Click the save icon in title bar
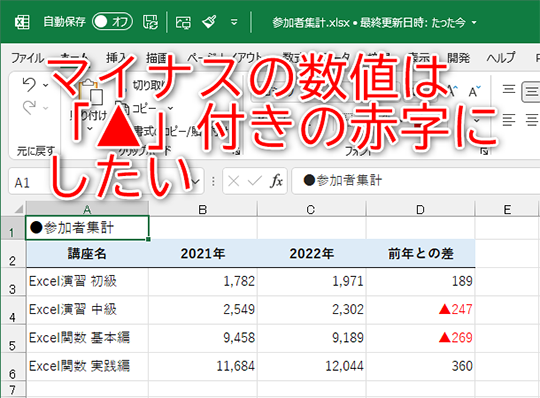 tap(150, 22)
